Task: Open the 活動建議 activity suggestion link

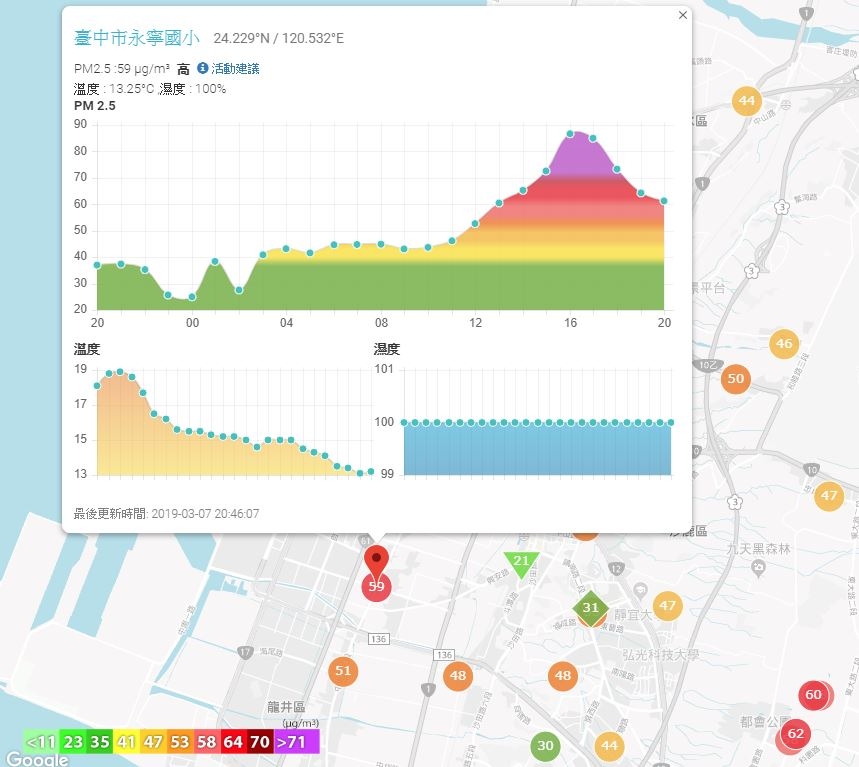Action: pyautogui.click(x=235, y=68)
